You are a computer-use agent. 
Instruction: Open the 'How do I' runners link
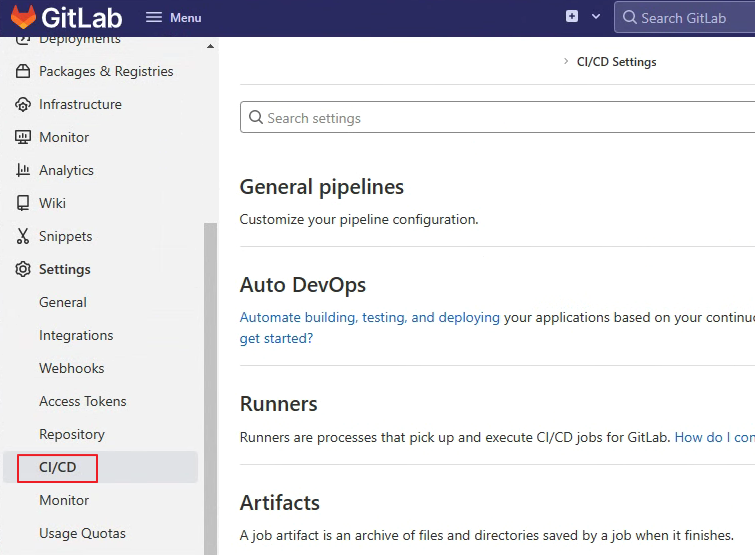(715, 438)
